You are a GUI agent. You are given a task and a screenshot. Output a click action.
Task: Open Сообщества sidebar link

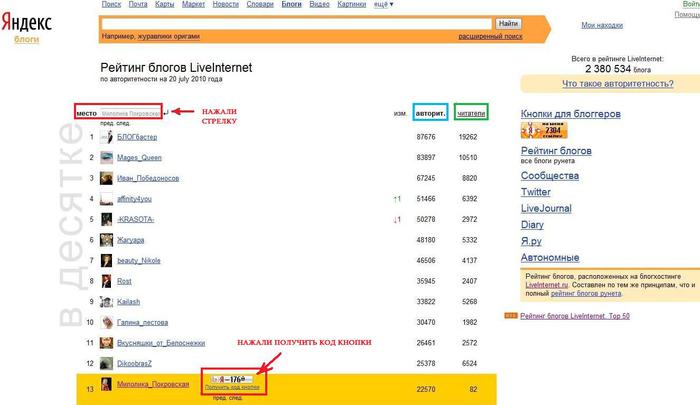point(550,175)
